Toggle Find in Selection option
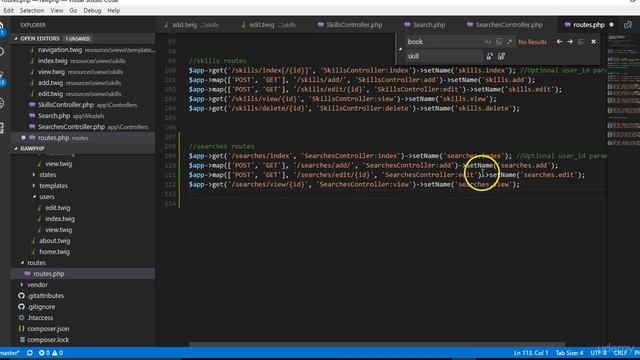Viewport: 640px width, 360px height. [581, 42]
